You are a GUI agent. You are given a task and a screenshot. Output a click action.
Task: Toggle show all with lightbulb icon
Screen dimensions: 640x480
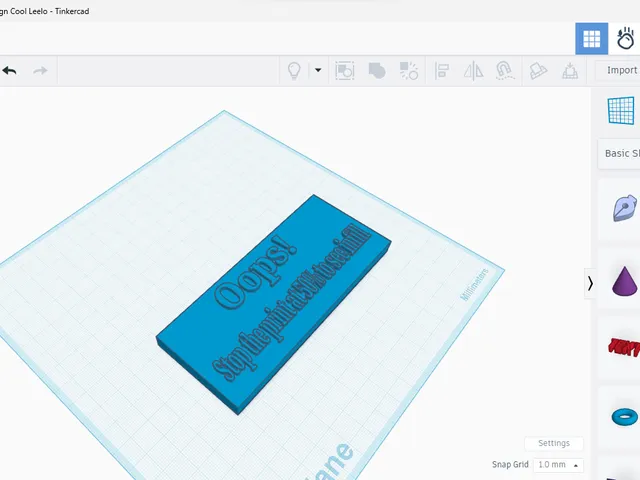click(294, 71)
